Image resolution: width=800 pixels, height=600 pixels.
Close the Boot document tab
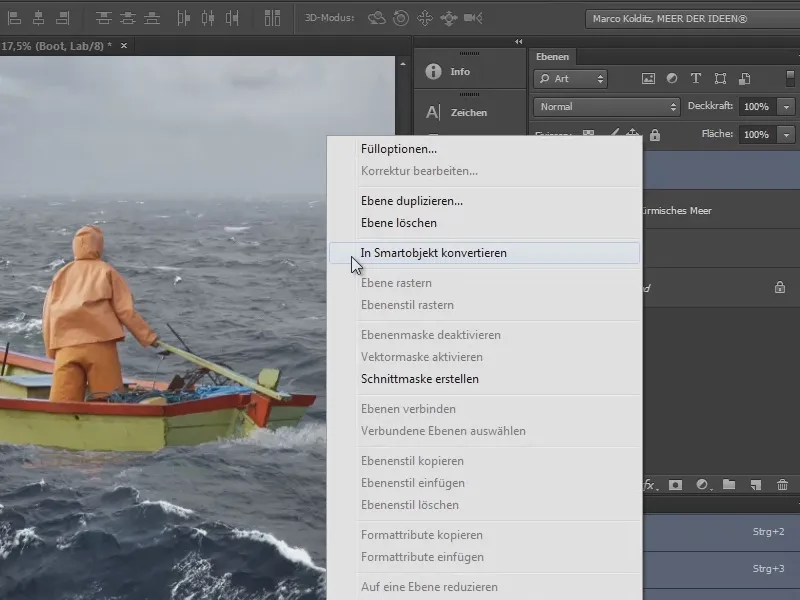point(123,46)
